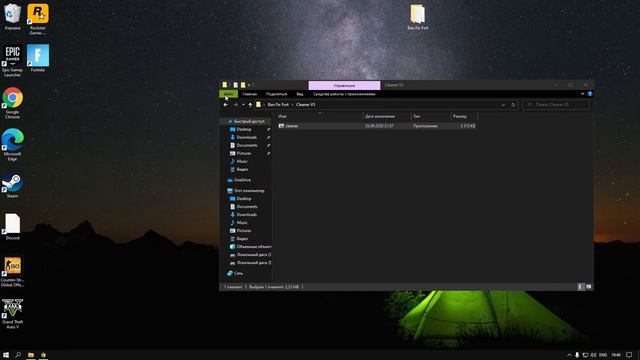Open Сеть in the navigation pane
The height and width of the screenshot is (360, 640).
pyautogui.click(x=238, y=273)
